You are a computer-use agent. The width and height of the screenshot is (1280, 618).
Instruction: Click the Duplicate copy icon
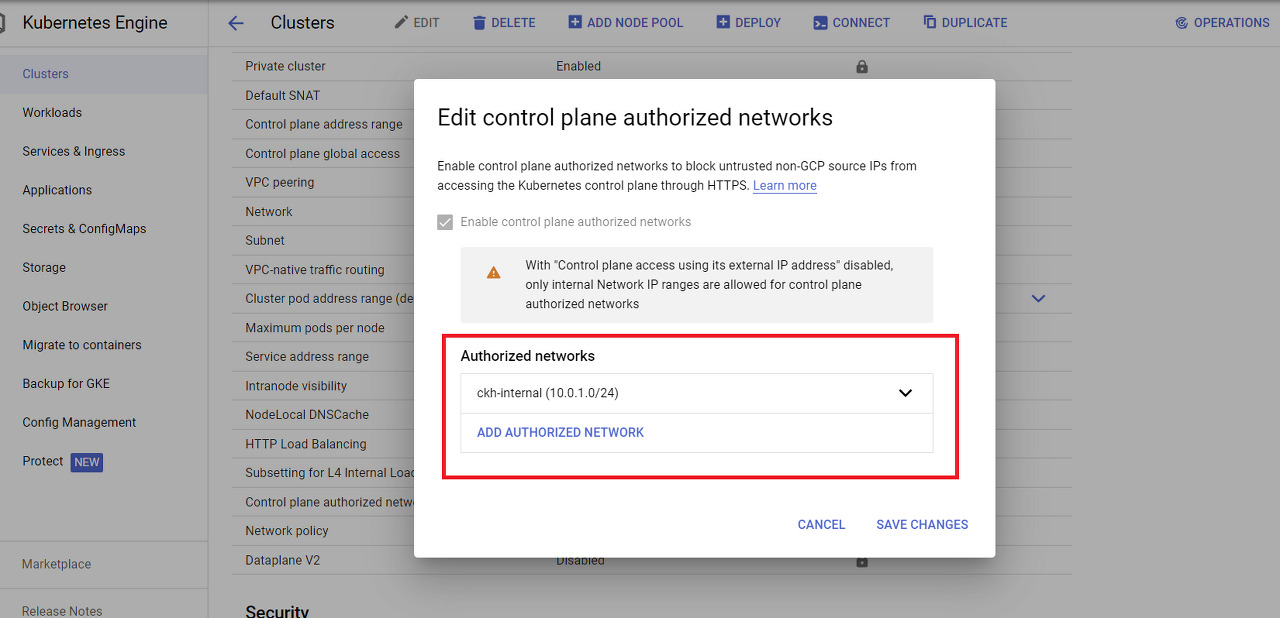[x=930, y=22]
